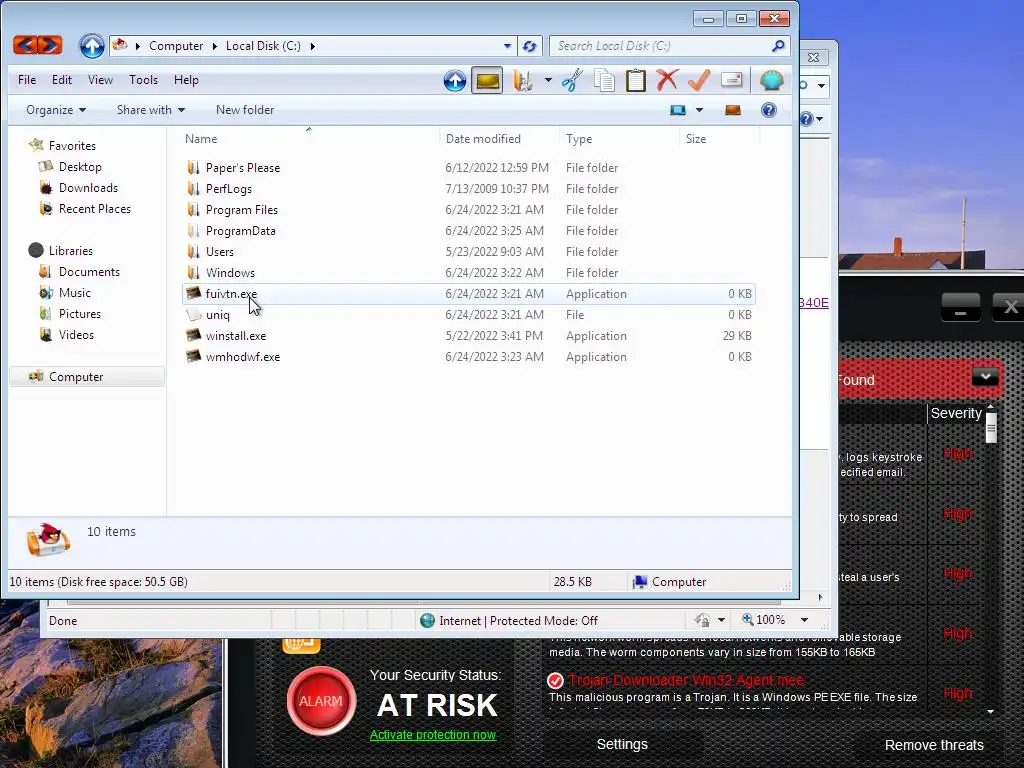Sort by the Name column header
The height and width of the screenshot is (768, 1024).
[308, 138]
